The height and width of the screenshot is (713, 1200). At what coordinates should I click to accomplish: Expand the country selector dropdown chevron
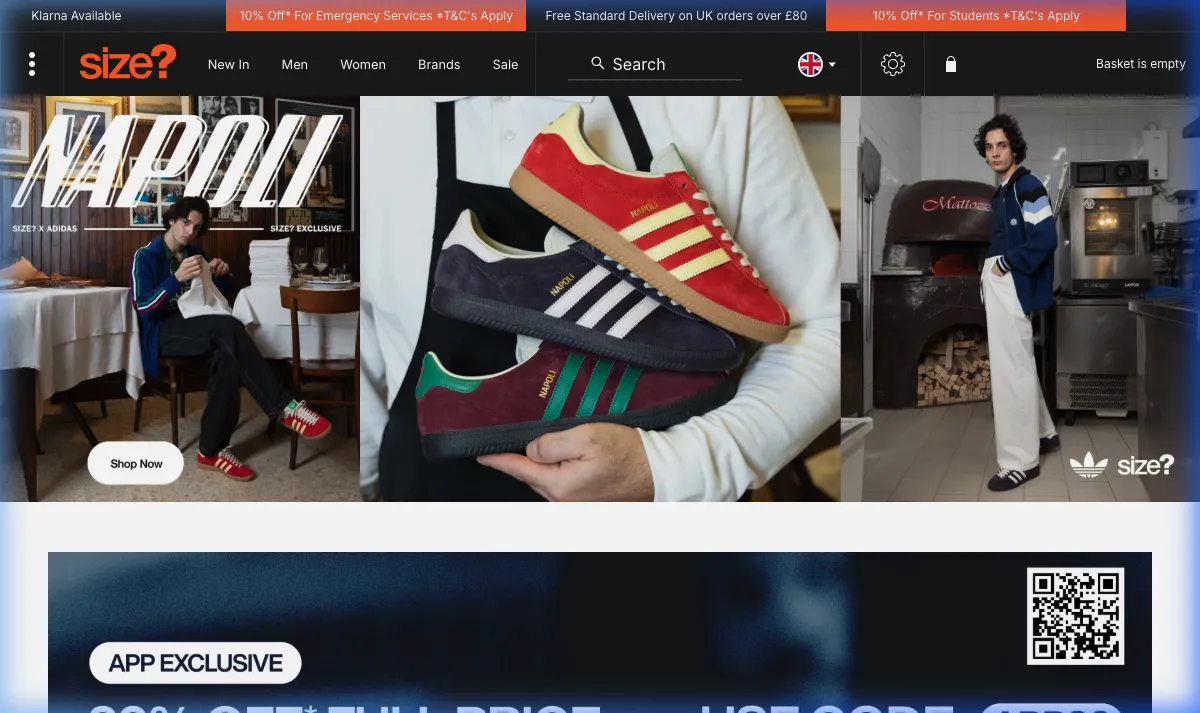tap(831, 65)
